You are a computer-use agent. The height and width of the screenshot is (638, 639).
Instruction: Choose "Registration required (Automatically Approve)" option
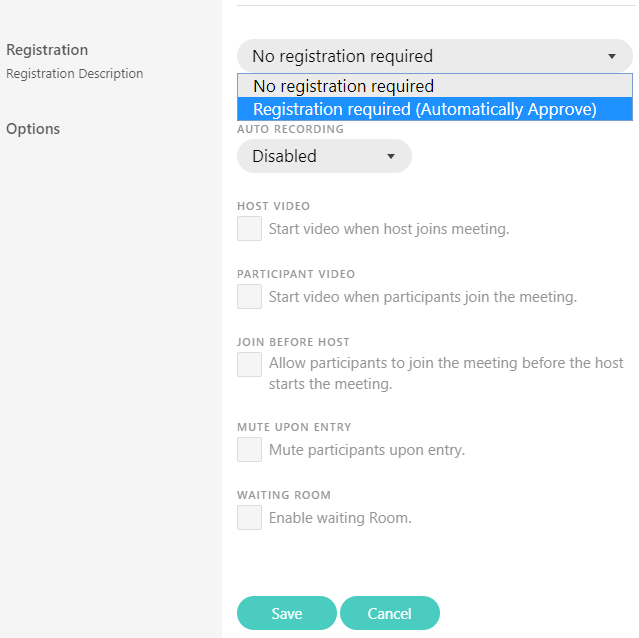pos(435,109)
